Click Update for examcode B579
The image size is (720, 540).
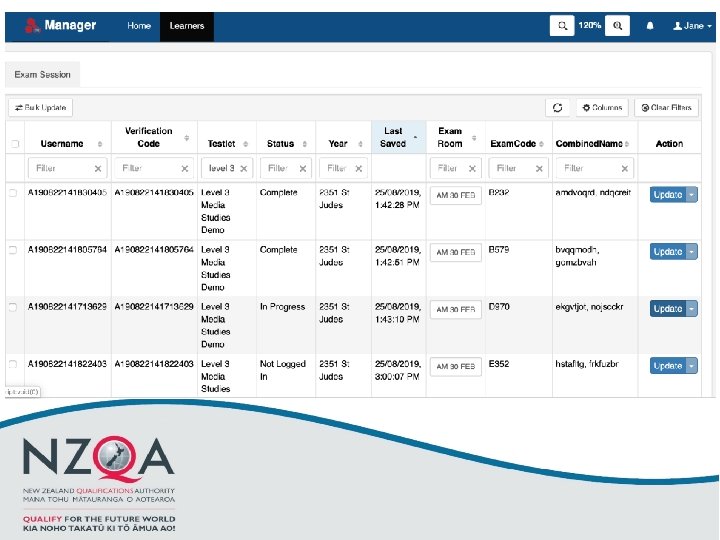tap(668, 252)
